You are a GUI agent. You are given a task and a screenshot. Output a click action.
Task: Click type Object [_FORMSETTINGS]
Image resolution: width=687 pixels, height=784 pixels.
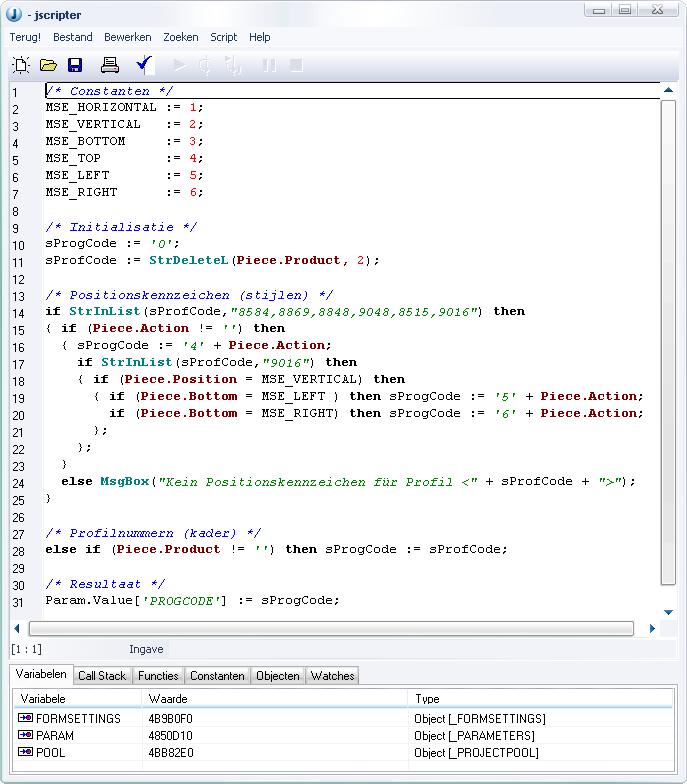pos(480,718)
